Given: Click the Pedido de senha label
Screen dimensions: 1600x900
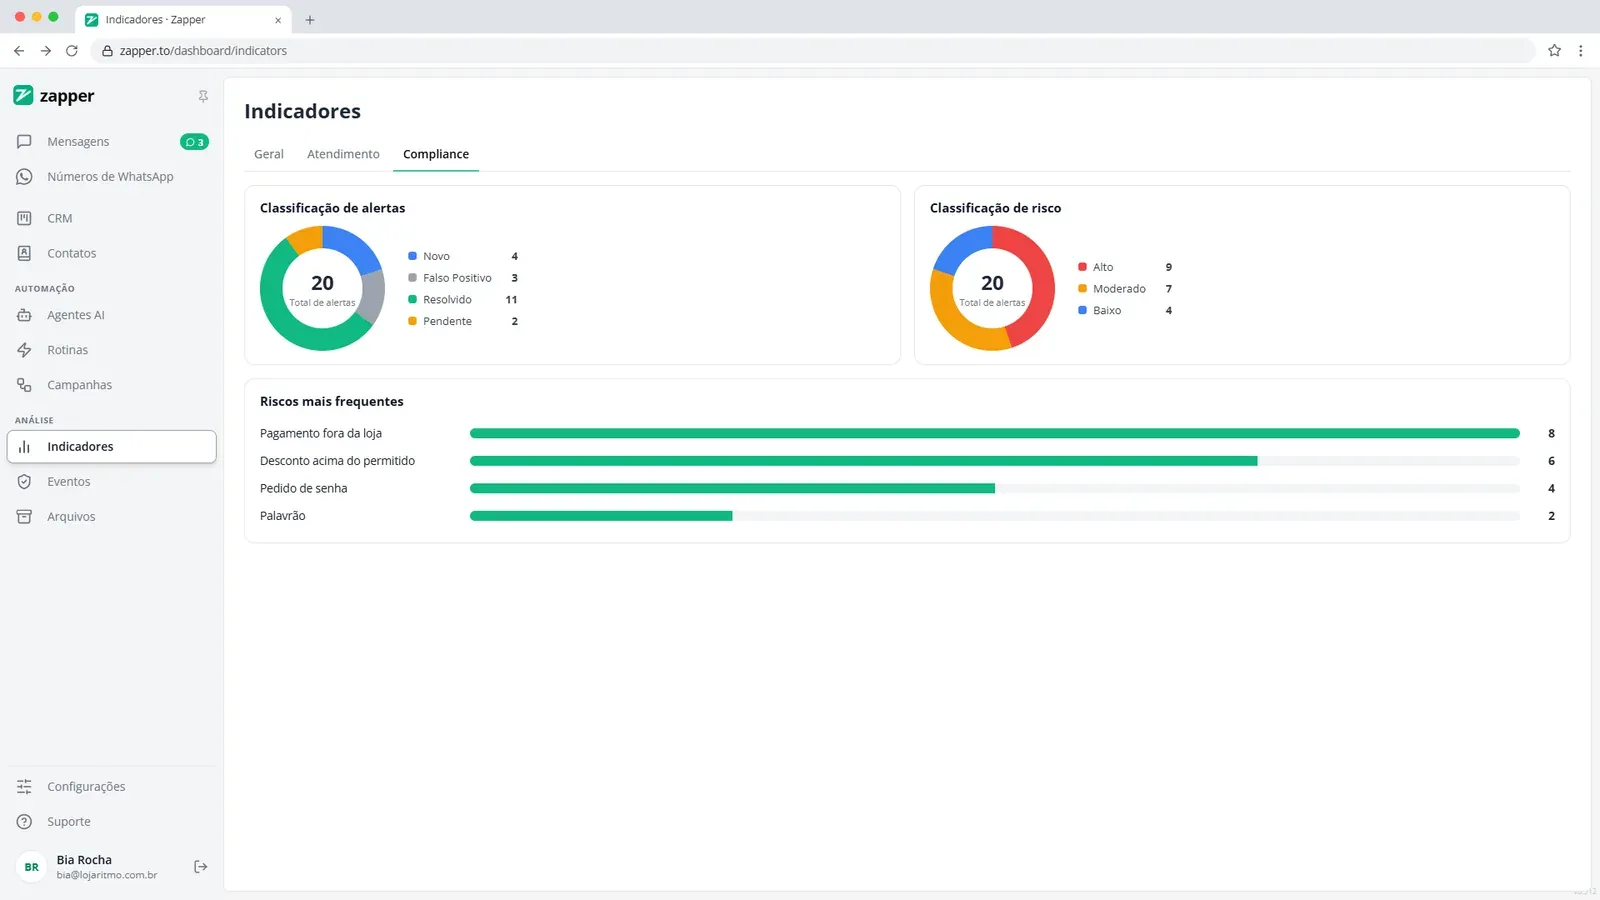Looking at the screenshot, I should click(304, 489).
